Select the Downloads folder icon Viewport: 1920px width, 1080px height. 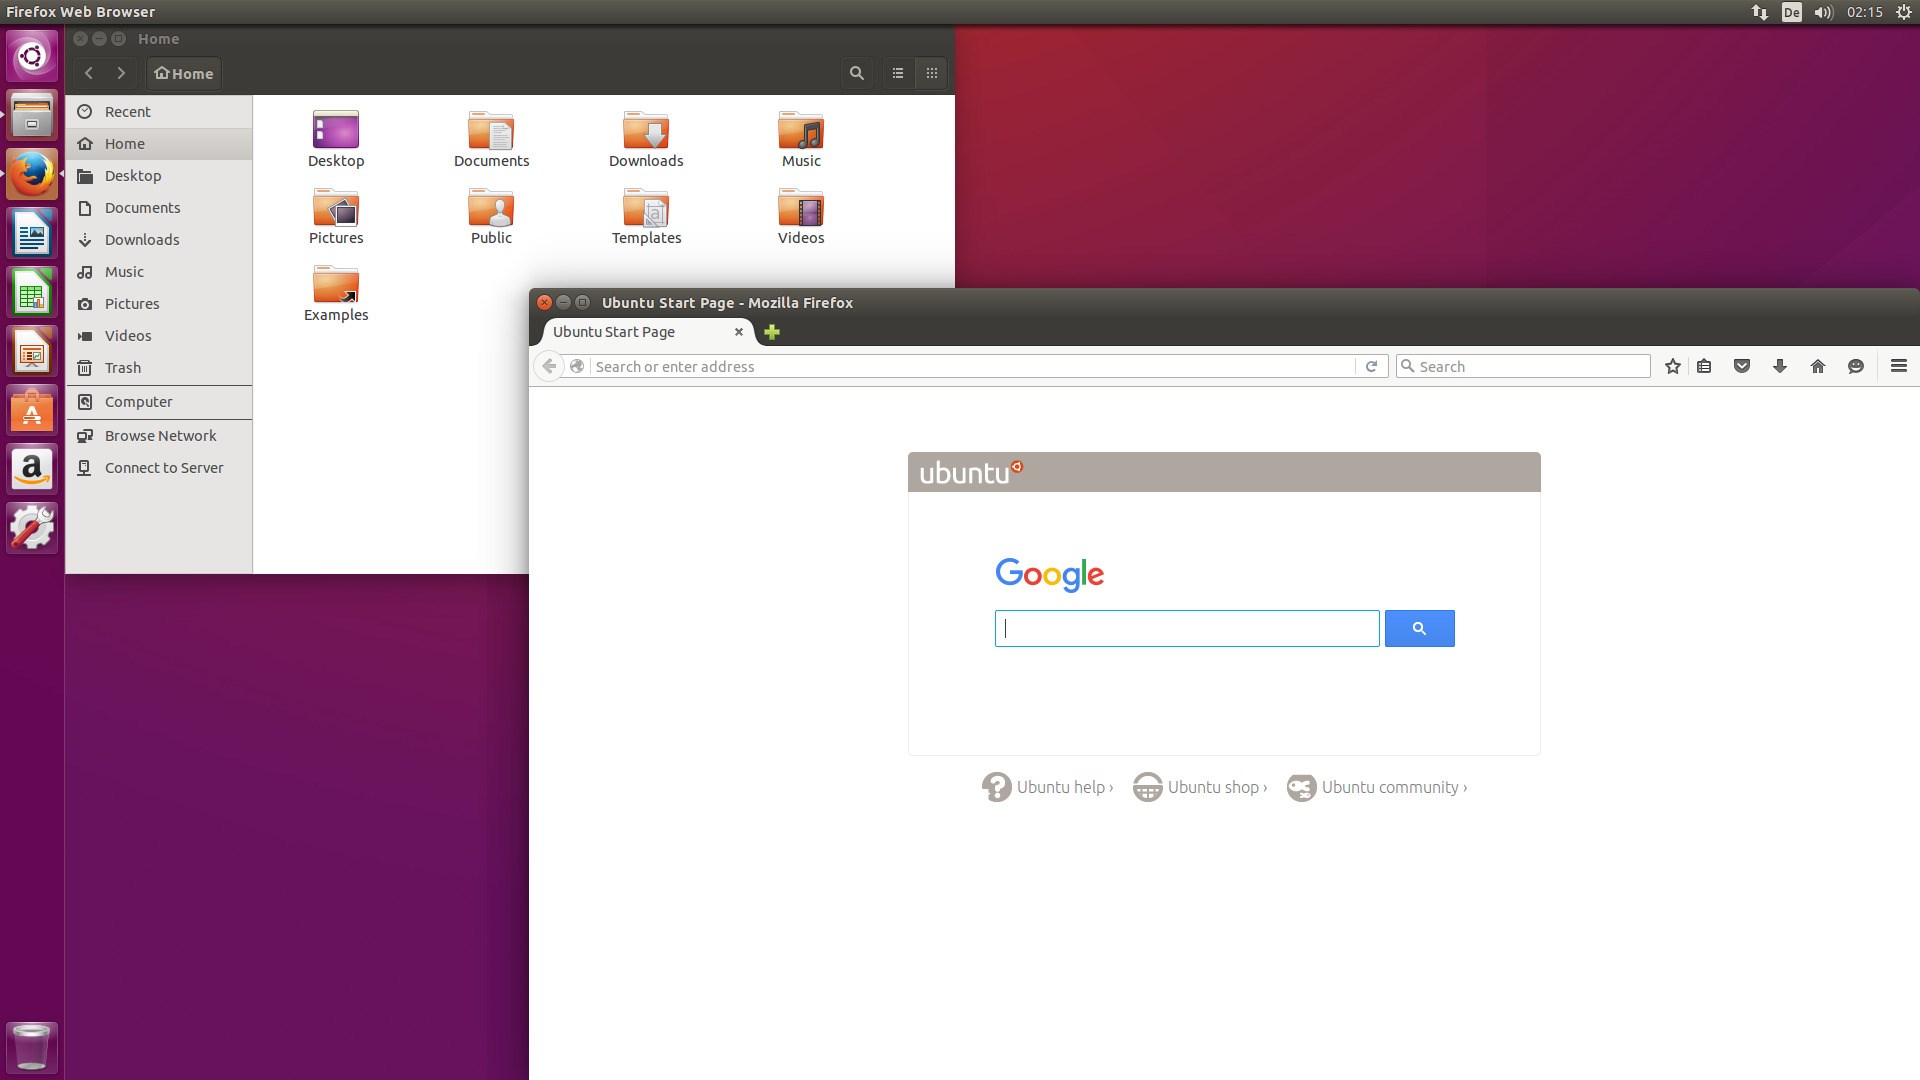point(646,140)
